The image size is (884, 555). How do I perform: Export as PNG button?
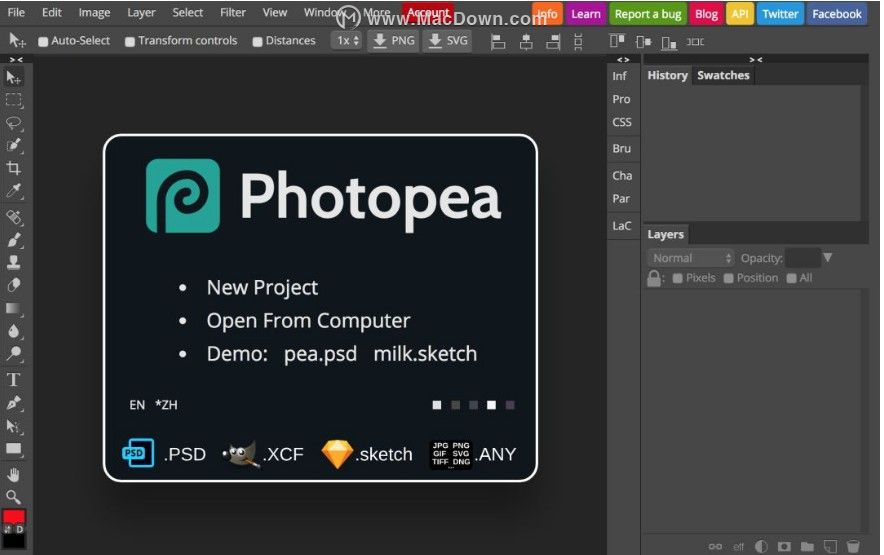coord(394,41)
